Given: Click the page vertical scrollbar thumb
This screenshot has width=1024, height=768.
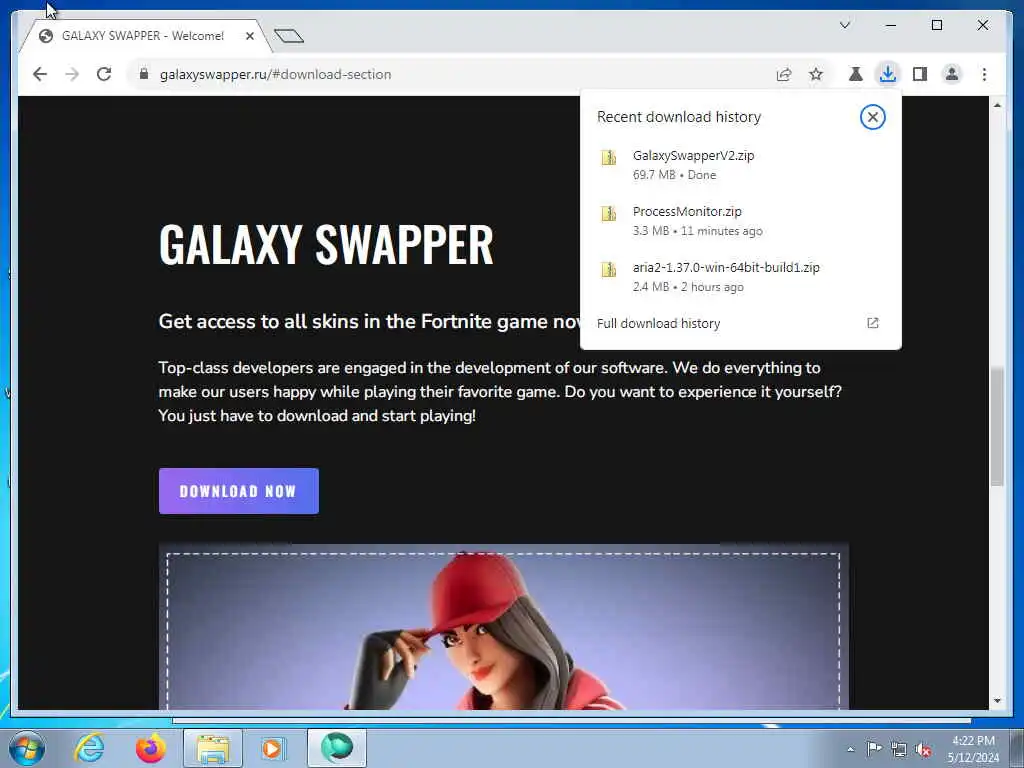Looking at the screenshot, I should pos(997,427).
